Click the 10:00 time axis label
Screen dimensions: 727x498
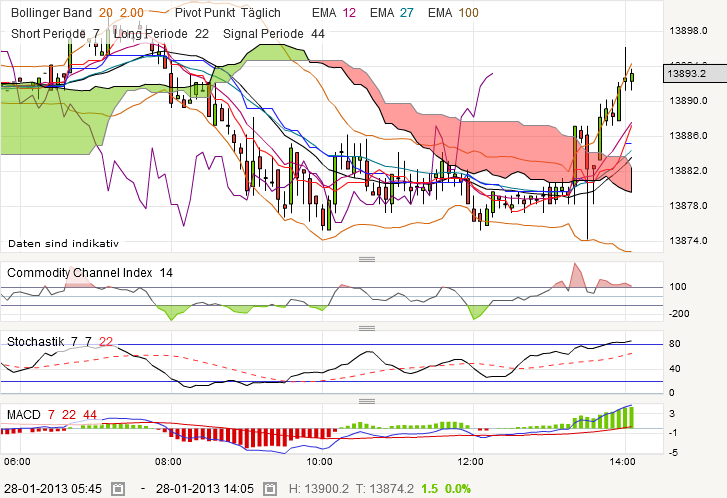point(319,462)
